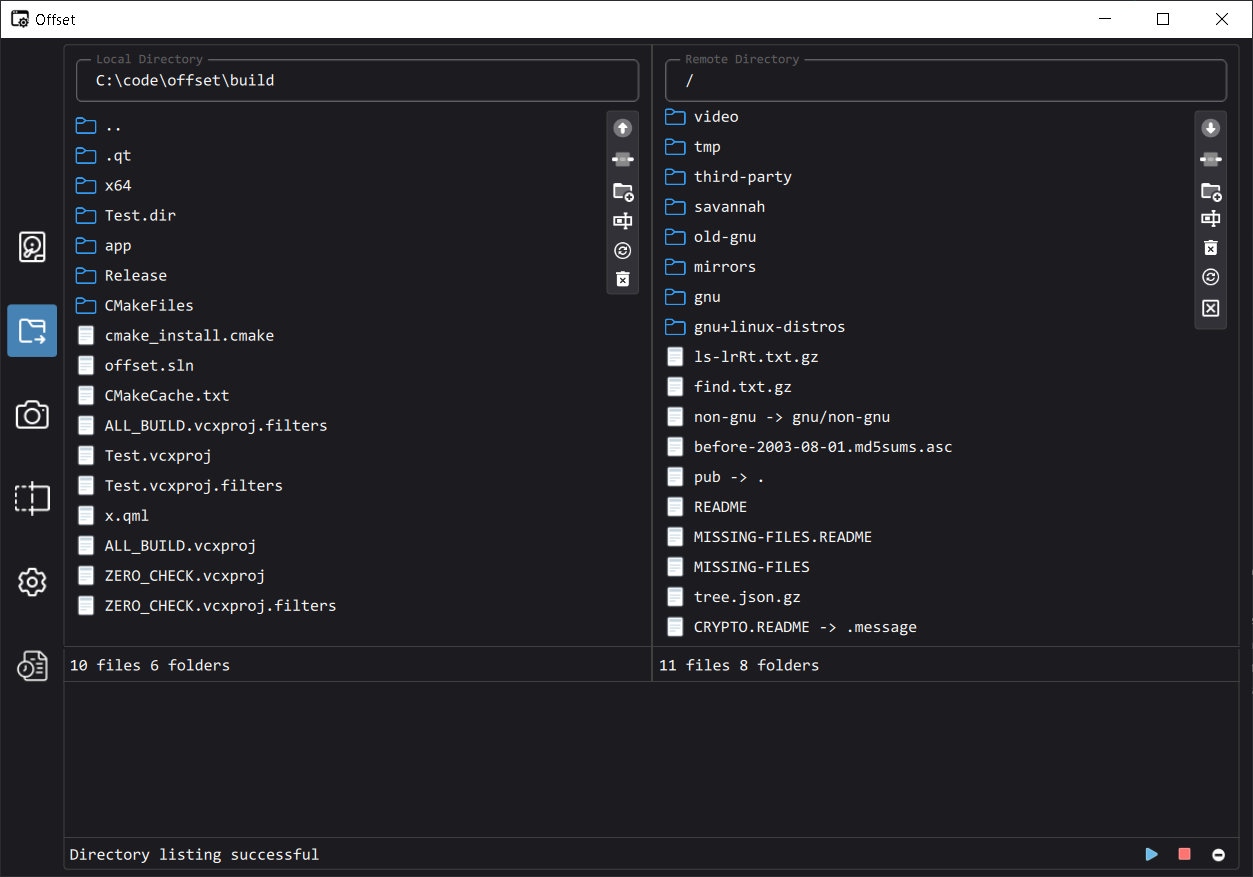Viewport: 1253px width, 877px height.
Task: Click the connect icon in local toolbar
Action: [623, 159]
